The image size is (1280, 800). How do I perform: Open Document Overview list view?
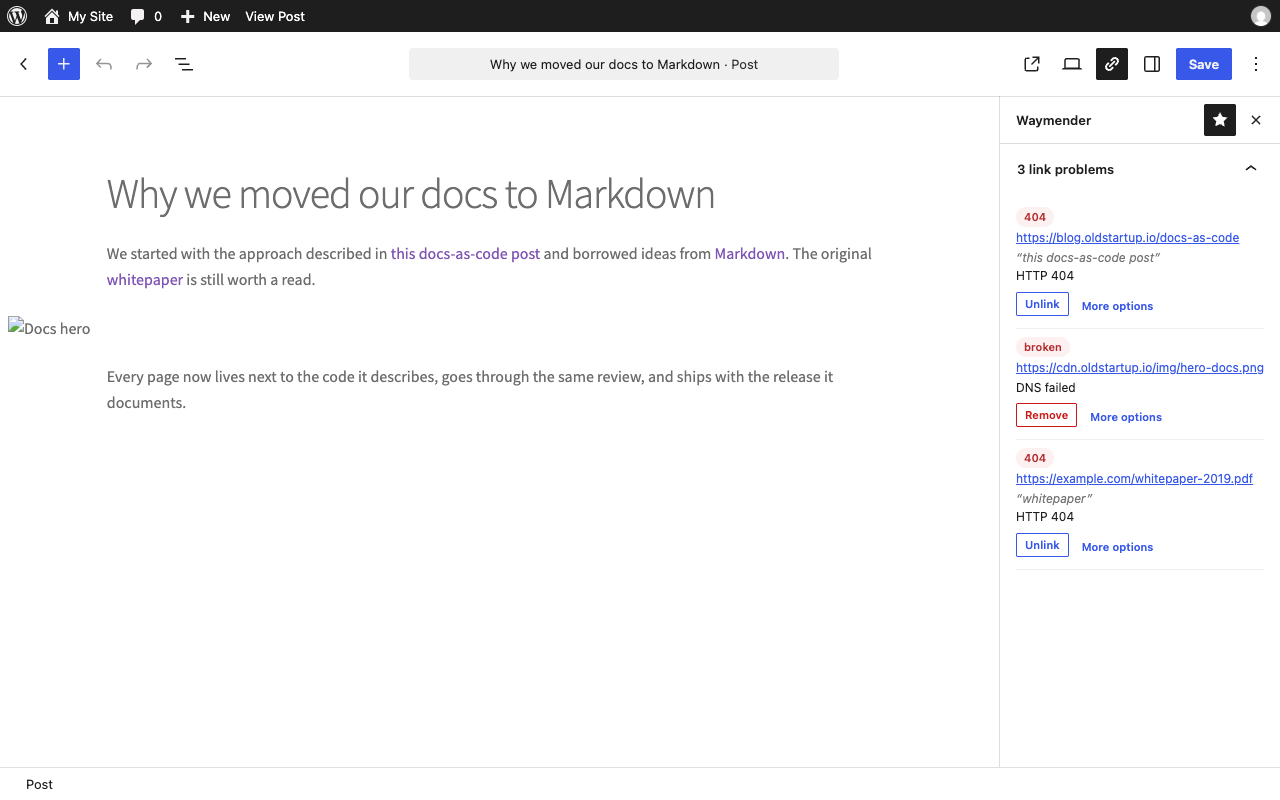(184, 64)
